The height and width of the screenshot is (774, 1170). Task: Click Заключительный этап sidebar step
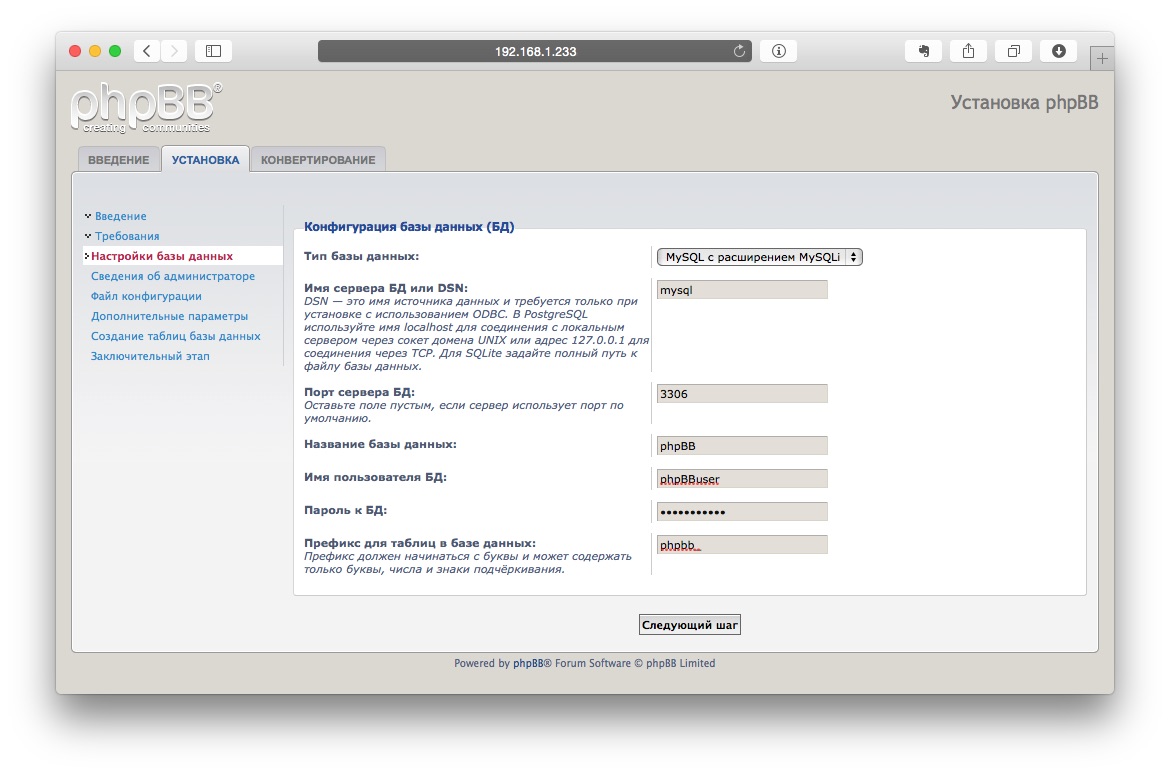click(x=150, y=357)
